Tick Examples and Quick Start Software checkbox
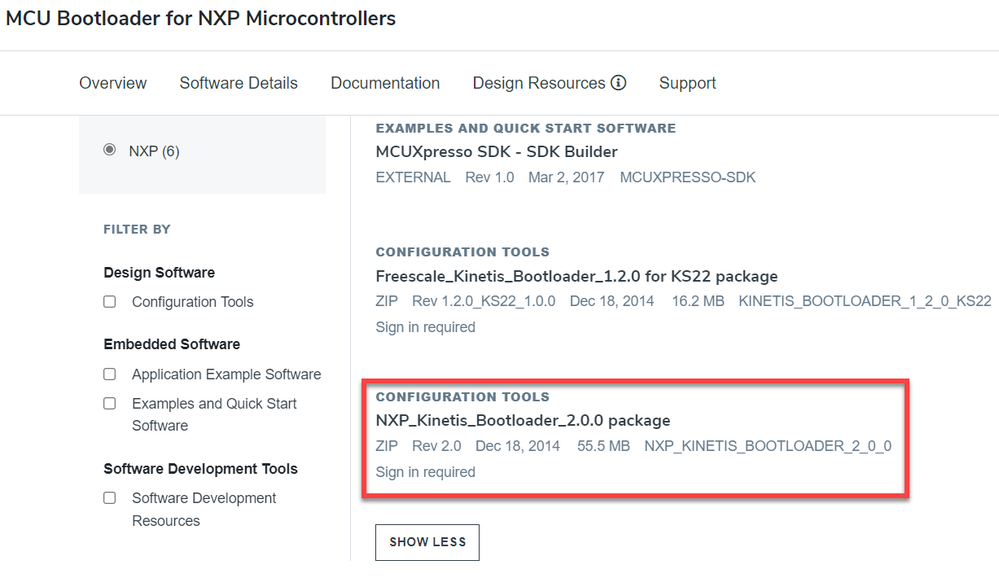Viewport: 999px width, 582px height. point(110,404)
